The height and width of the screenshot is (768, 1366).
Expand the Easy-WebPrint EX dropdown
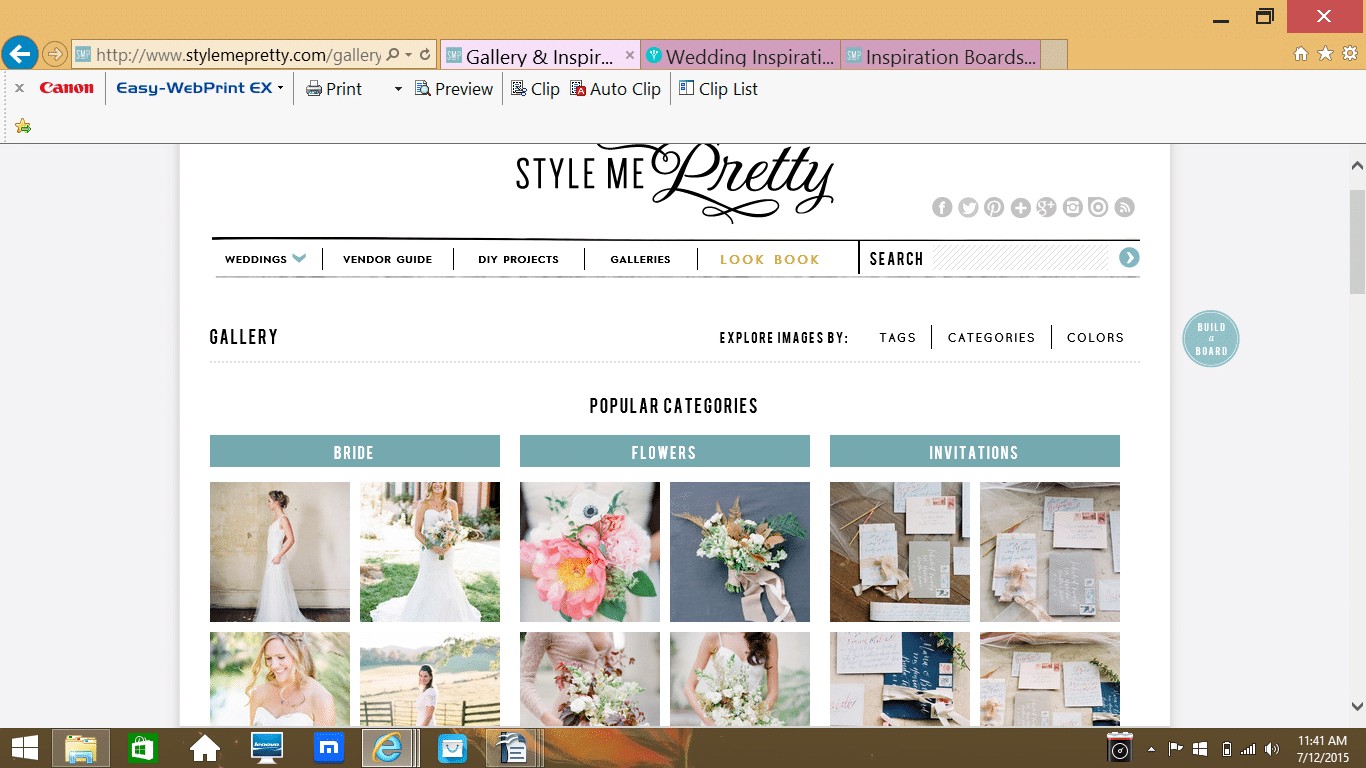point(280,89)
